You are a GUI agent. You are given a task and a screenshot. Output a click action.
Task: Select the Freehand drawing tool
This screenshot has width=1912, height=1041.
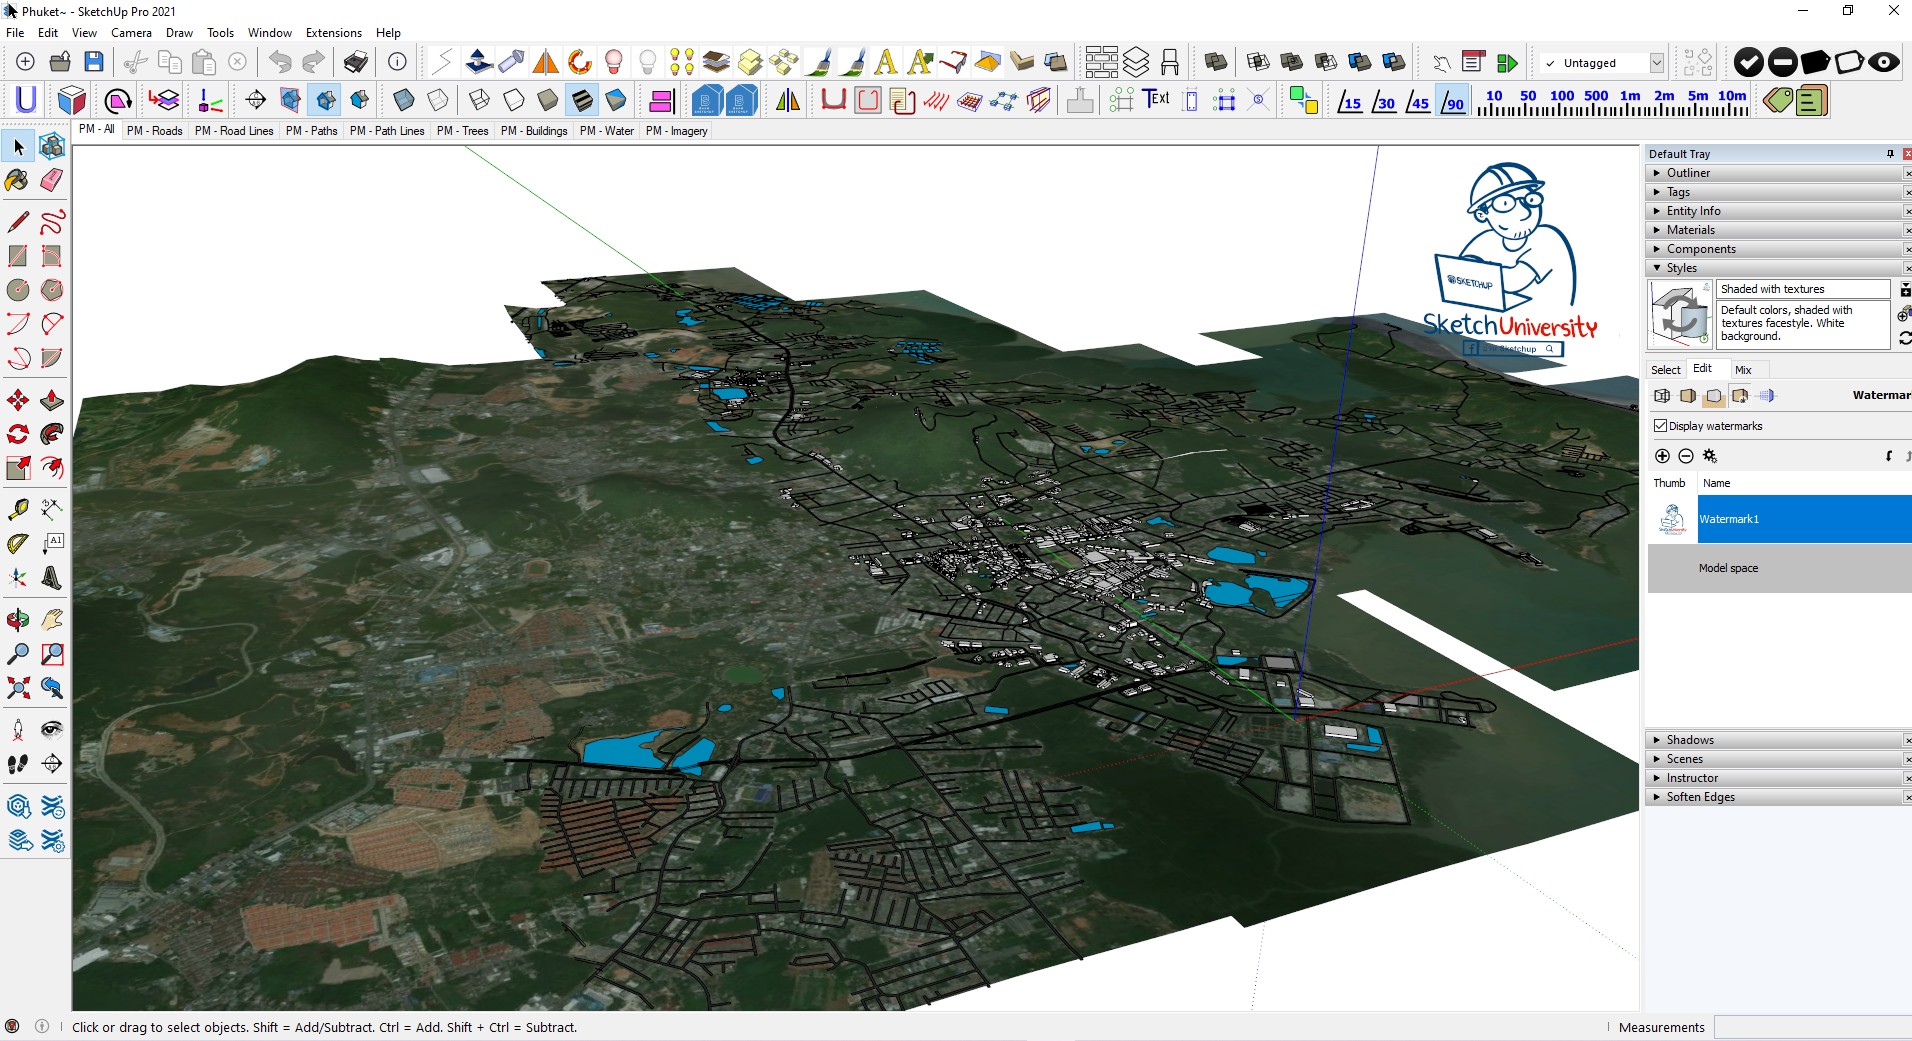(x=52, y=221)
